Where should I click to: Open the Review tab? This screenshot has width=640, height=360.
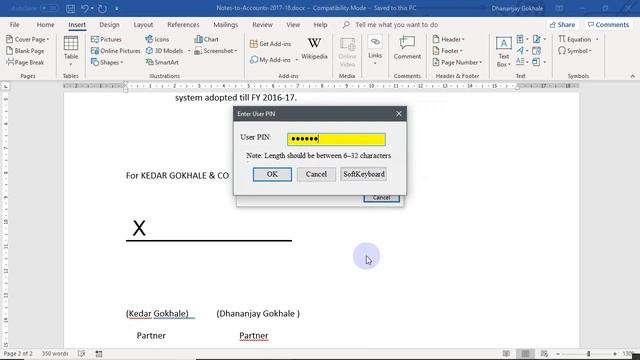[x=262, y=24]
